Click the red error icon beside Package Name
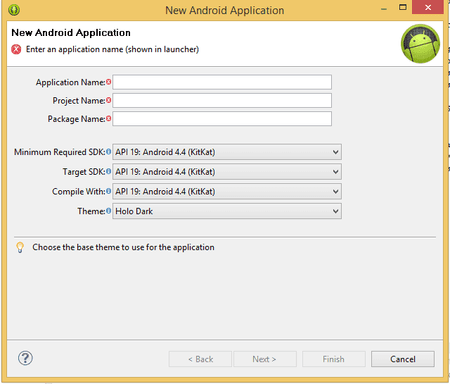450x384 pixels. (x=108, y=118)
